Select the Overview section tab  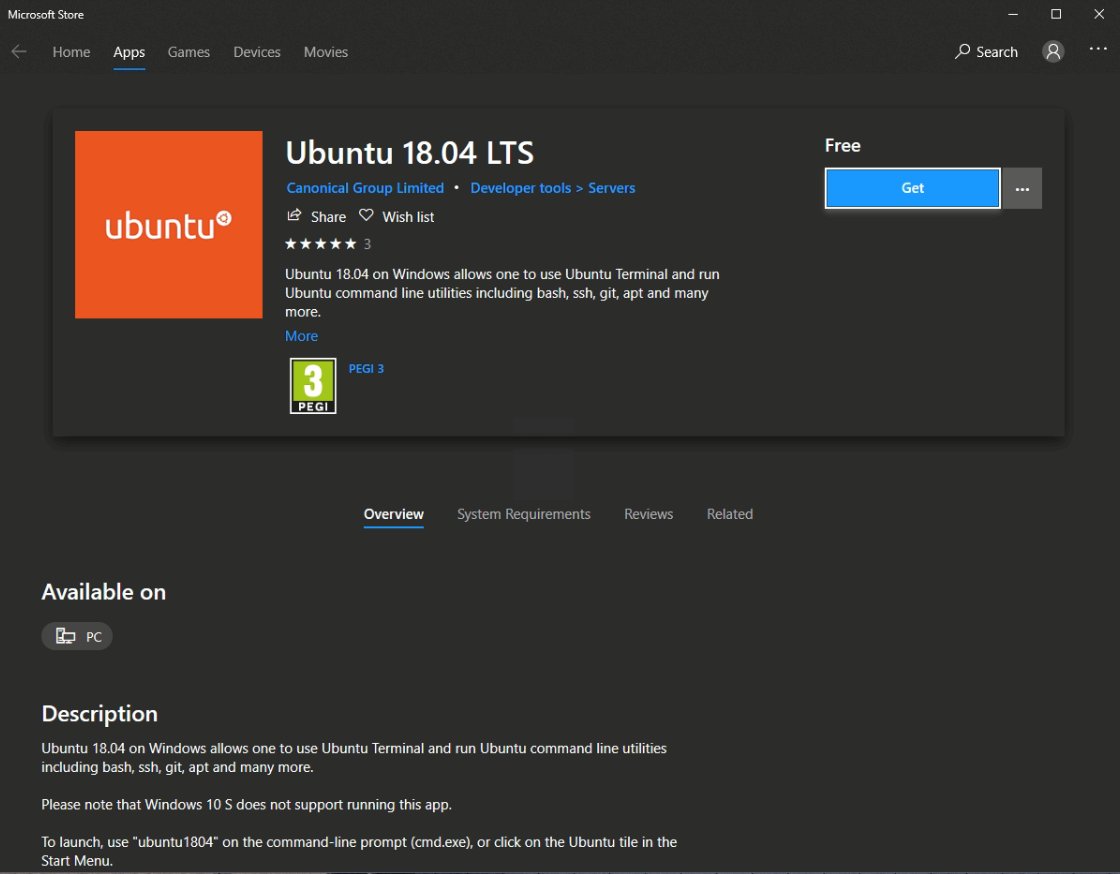pos(394,514)
